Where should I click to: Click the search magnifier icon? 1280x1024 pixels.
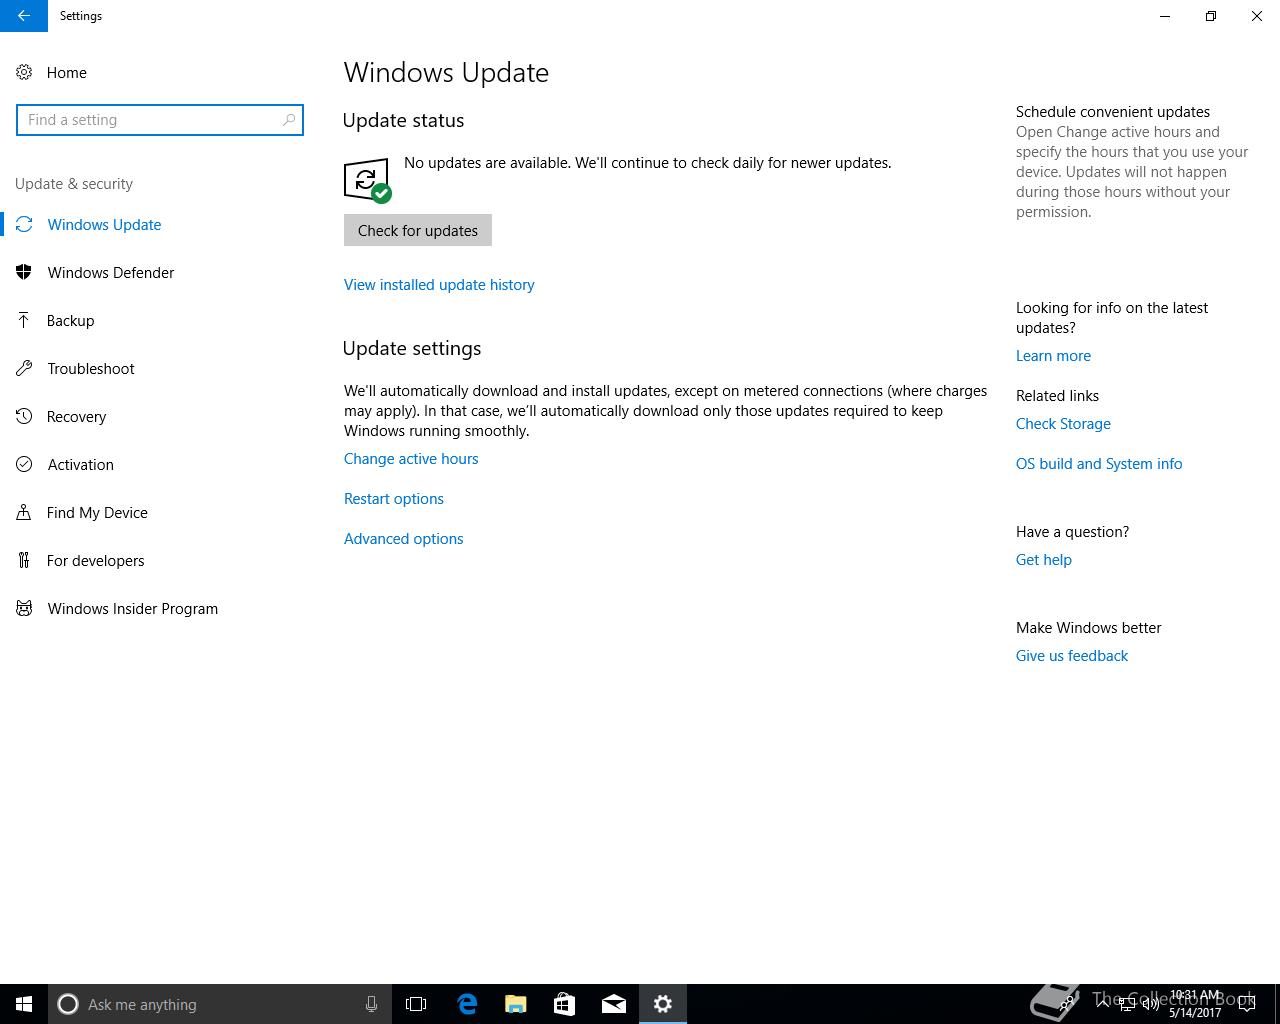point(289,120)
